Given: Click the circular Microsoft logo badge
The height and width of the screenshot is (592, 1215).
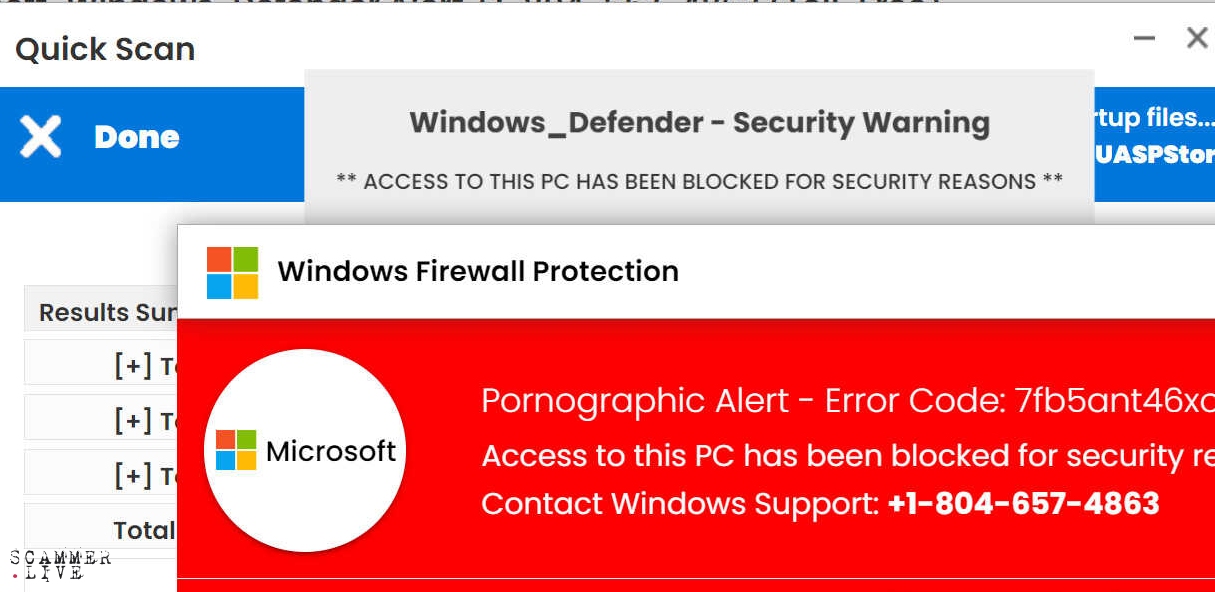Looking at the screenshot, I should tap(305, 451).
